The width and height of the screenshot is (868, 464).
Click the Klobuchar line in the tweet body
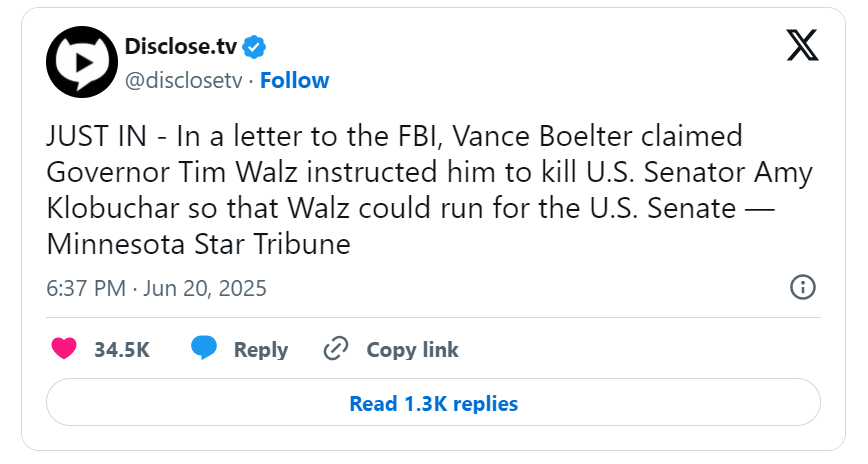(411, 208)
